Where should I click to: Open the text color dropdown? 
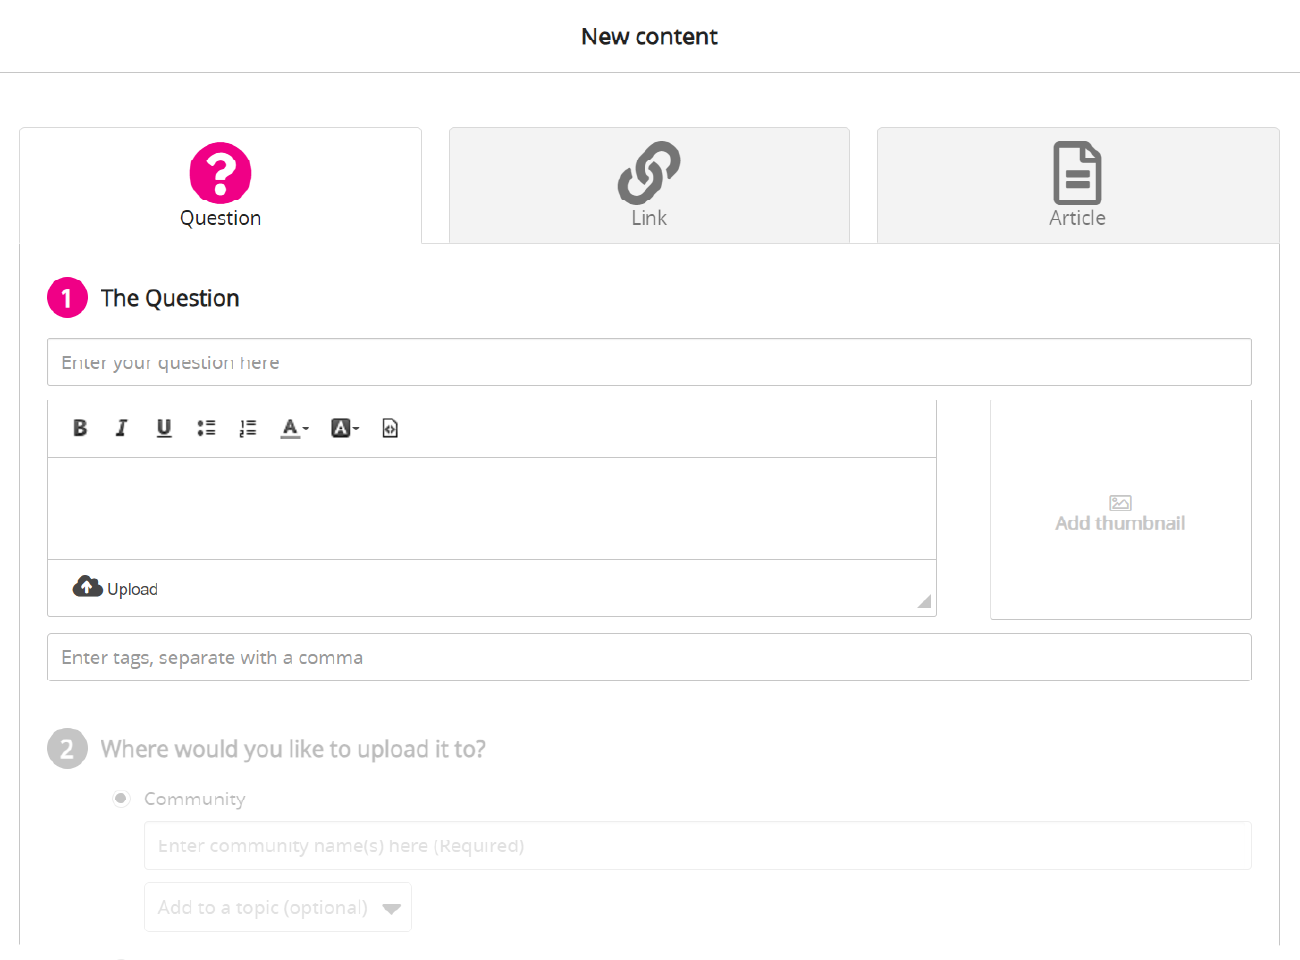pos(294,428)
